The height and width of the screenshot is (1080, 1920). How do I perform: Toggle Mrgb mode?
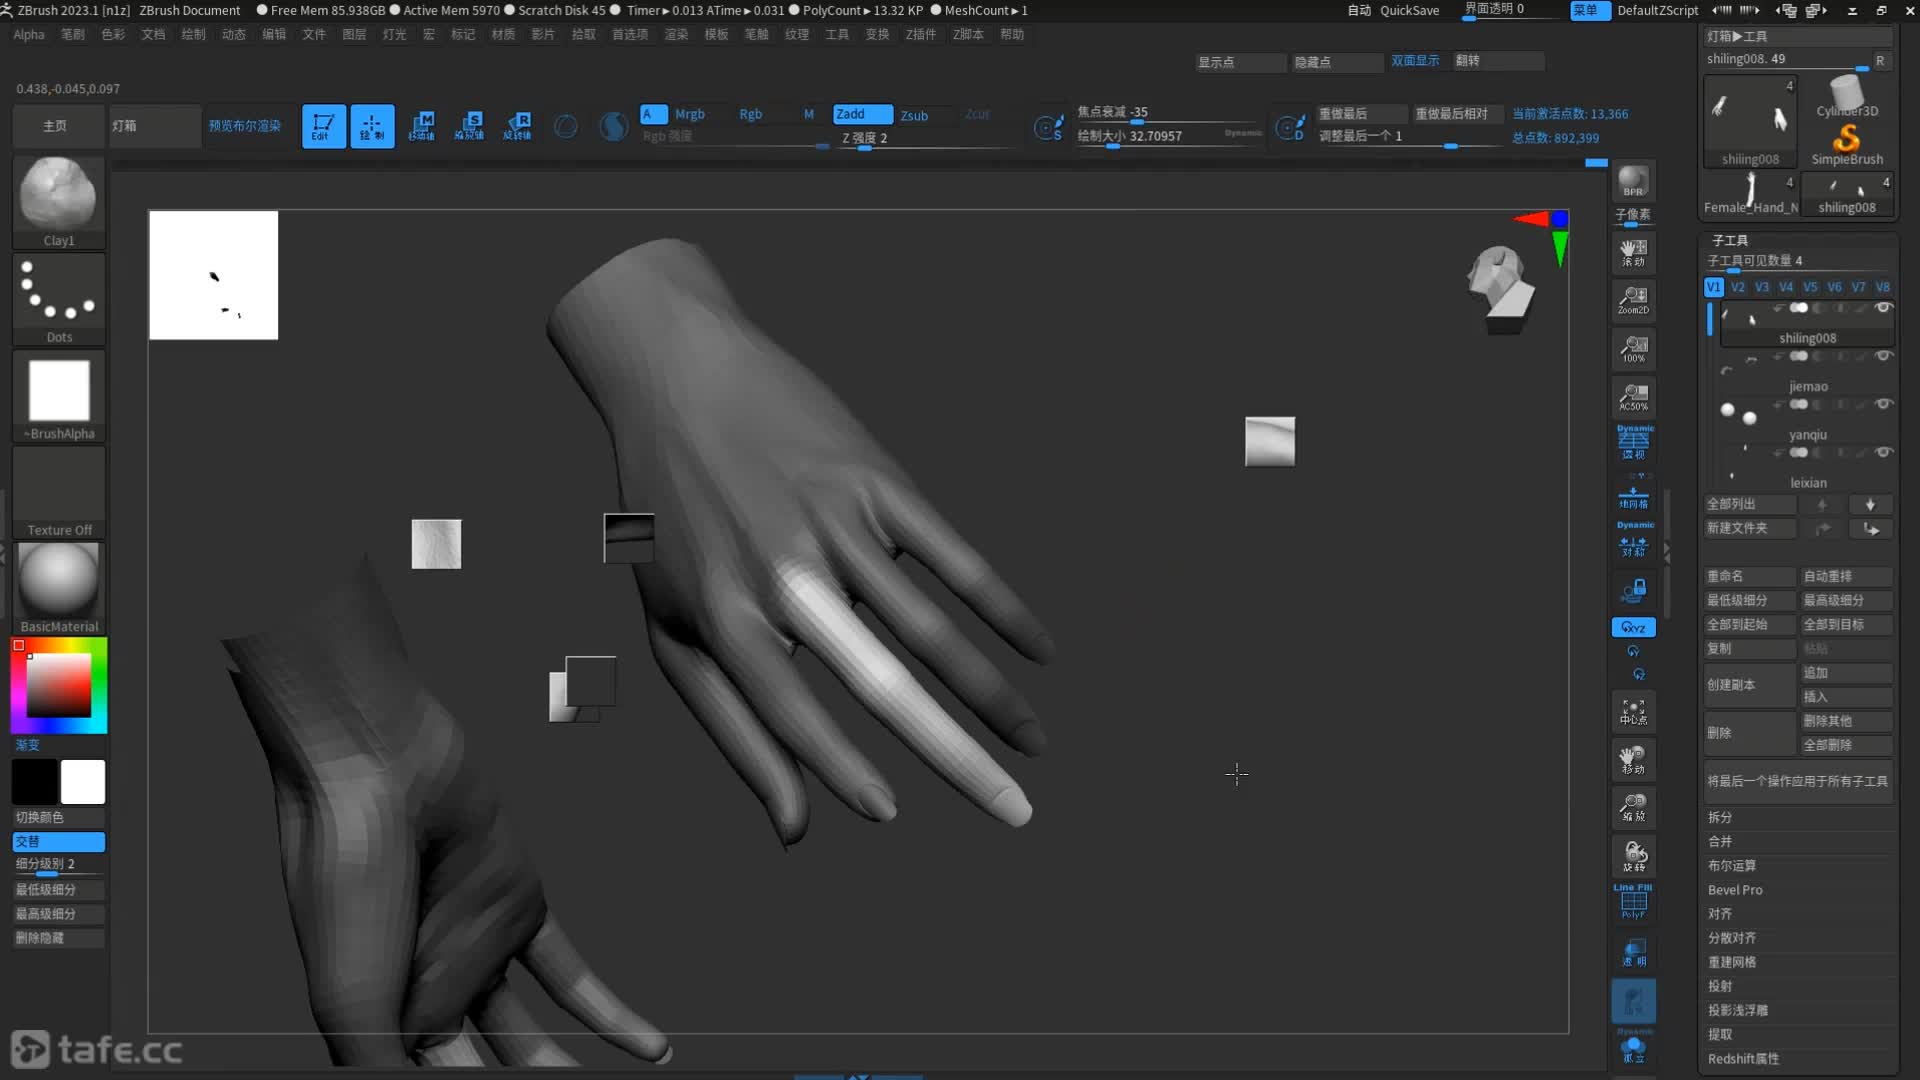[x=690, y=114]
